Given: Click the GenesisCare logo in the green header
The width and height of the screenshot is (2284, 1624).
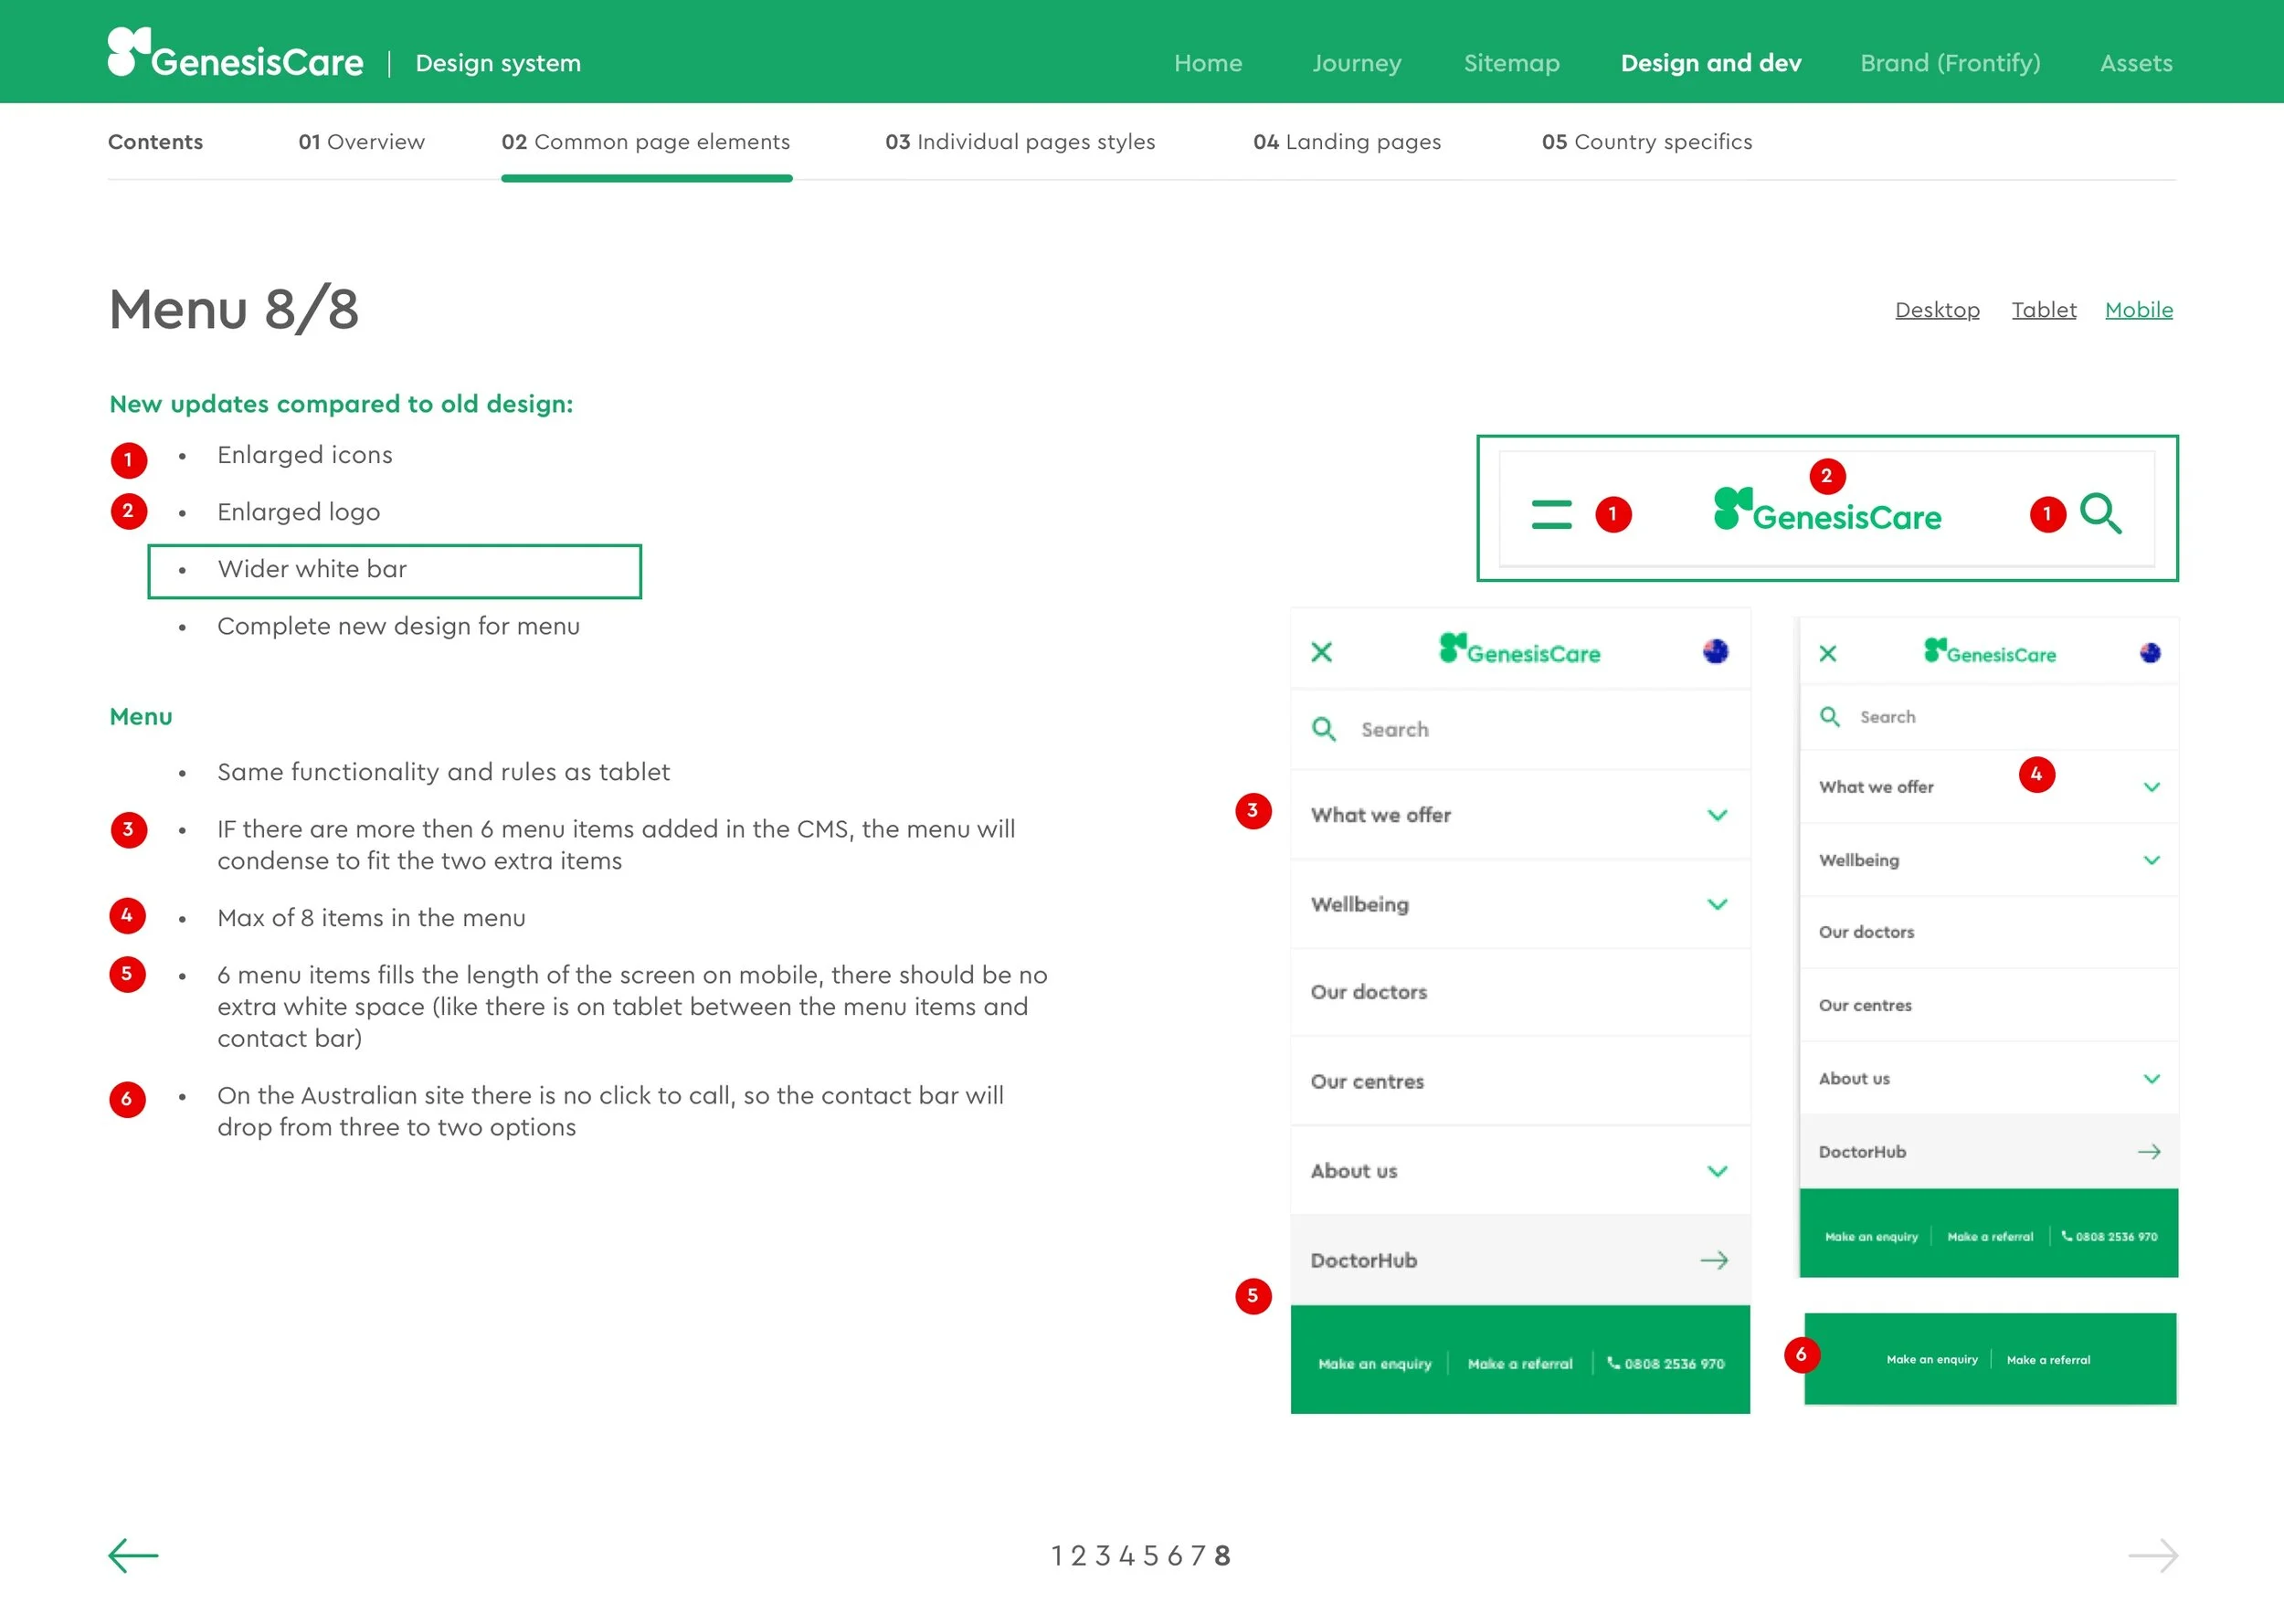Looking at the screenshot, I should 235,53.
